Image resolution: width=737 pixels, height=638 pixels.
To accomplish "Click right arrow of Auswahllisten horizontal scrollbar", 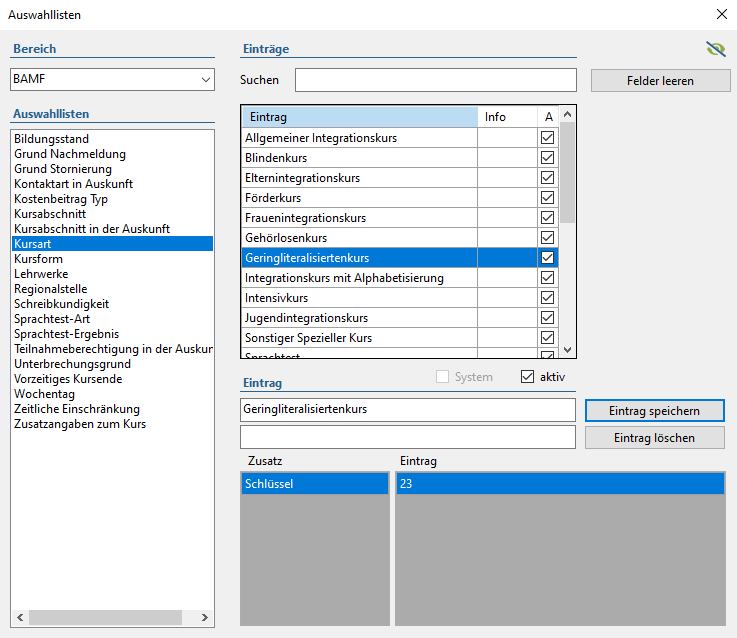I will click(x=204, y=617).
